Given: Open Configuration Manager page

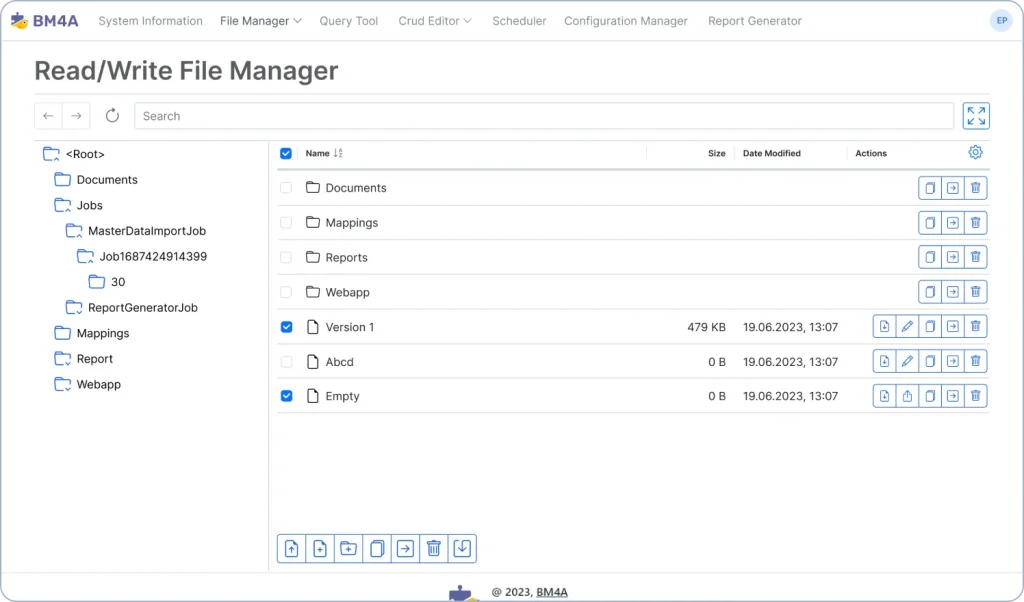Looking at the screenshot, I should [x=626, y=21].
